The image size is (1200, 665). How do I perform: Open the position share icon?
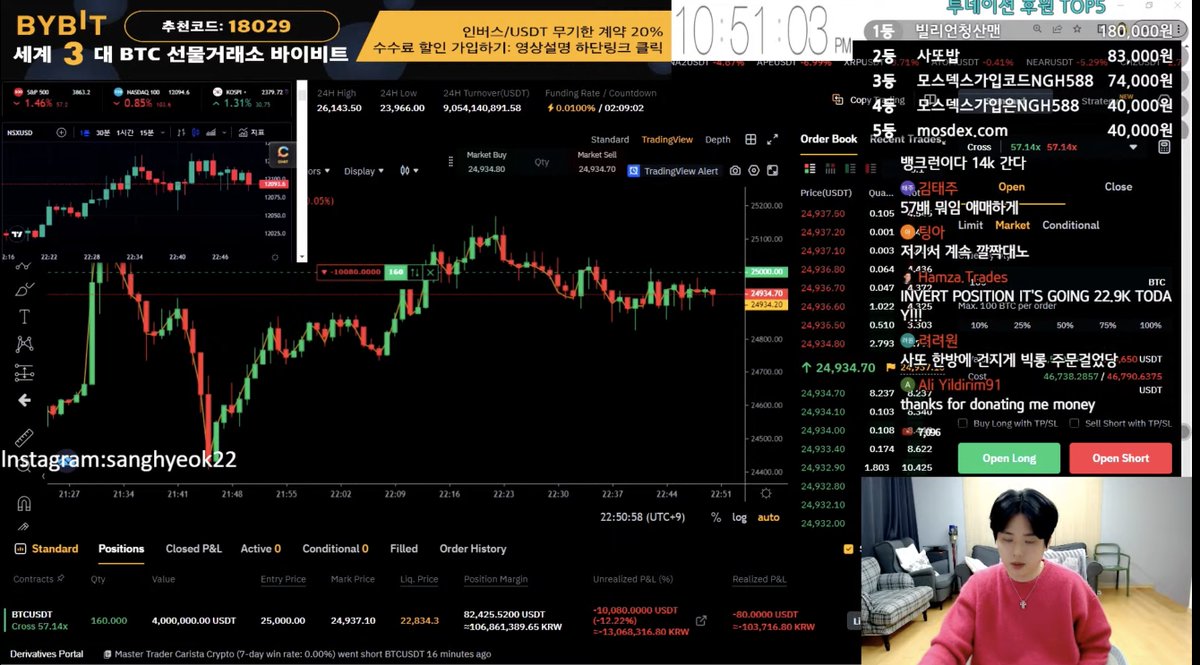(701, 621)
